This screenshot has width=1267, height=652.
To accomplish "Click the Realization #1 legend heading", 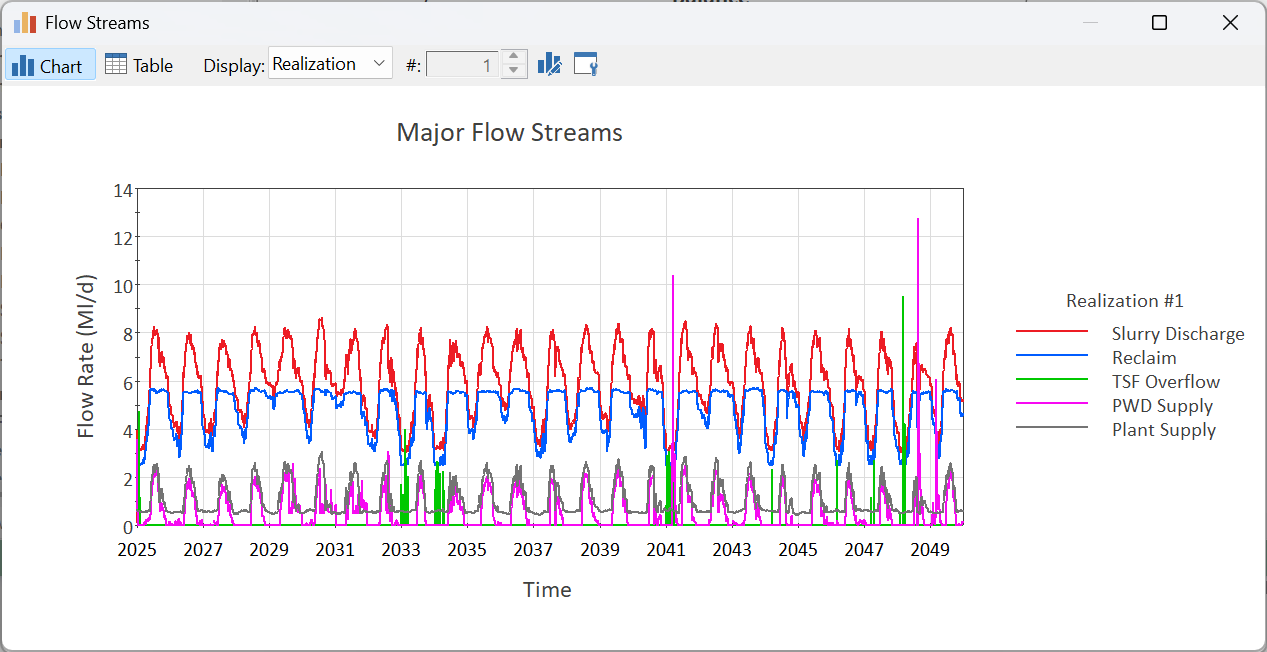I will pos(1125,300).
